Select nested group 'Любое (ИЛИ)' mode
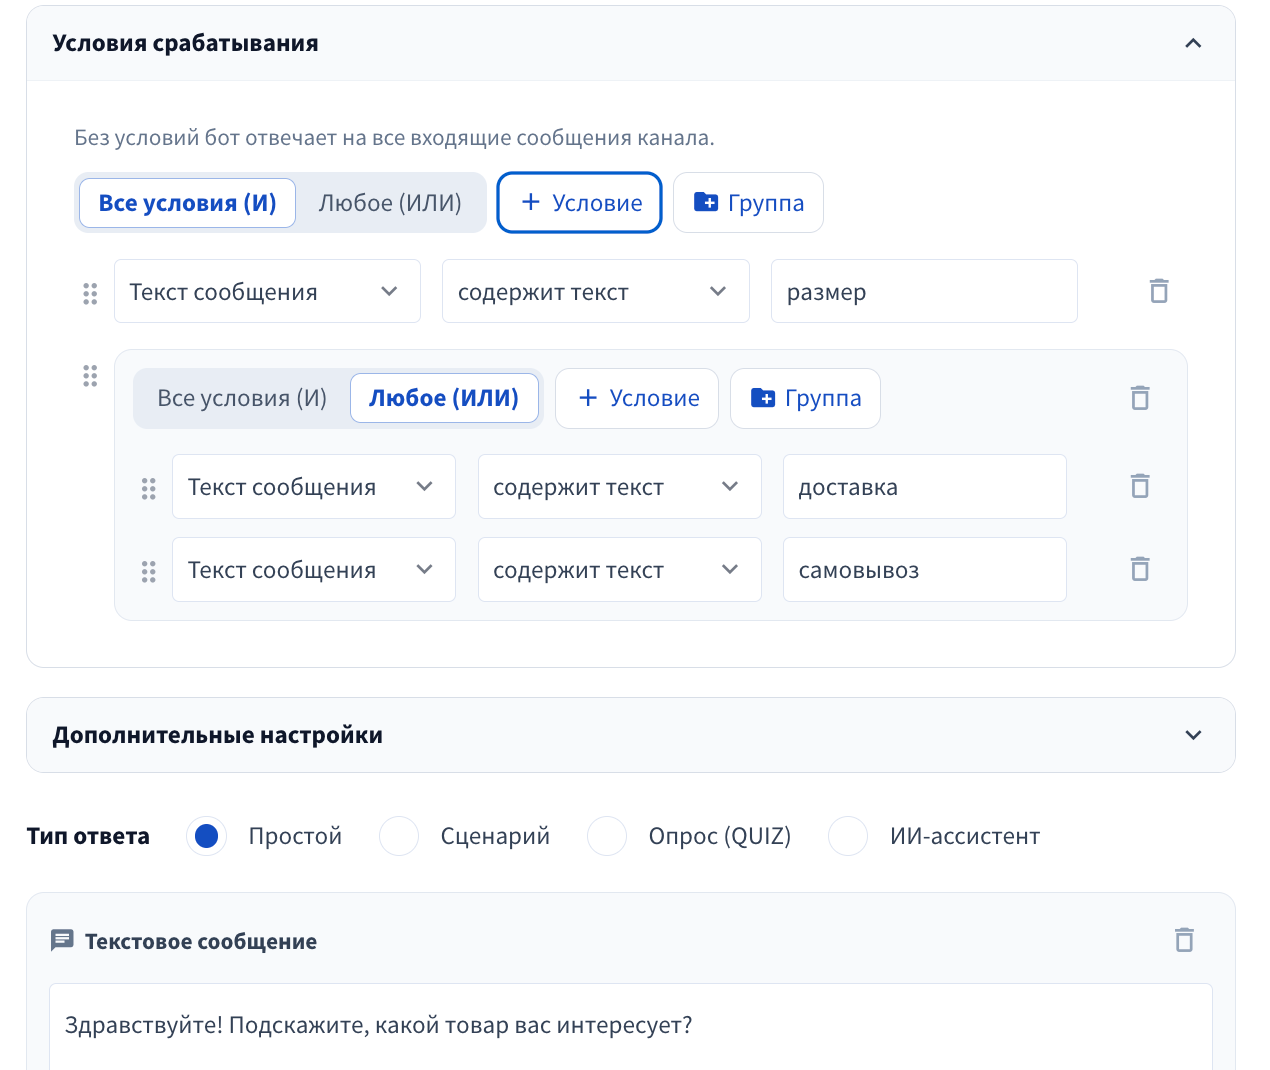 point(444,398)
